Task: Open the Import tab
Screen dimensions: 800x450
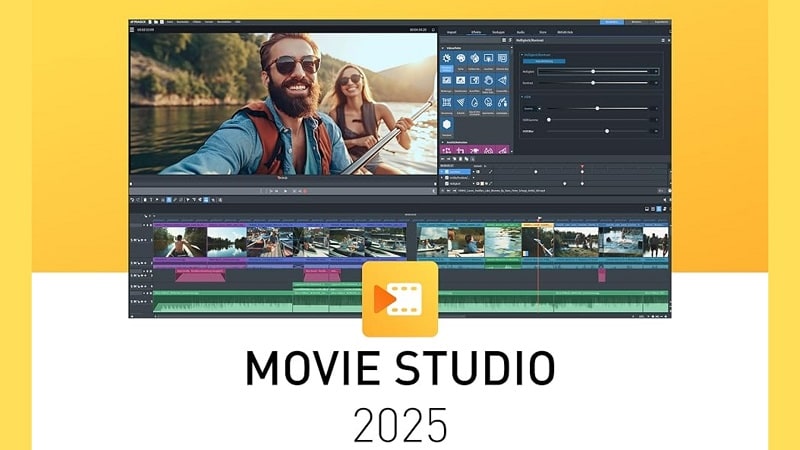Action: coord(452,32)
